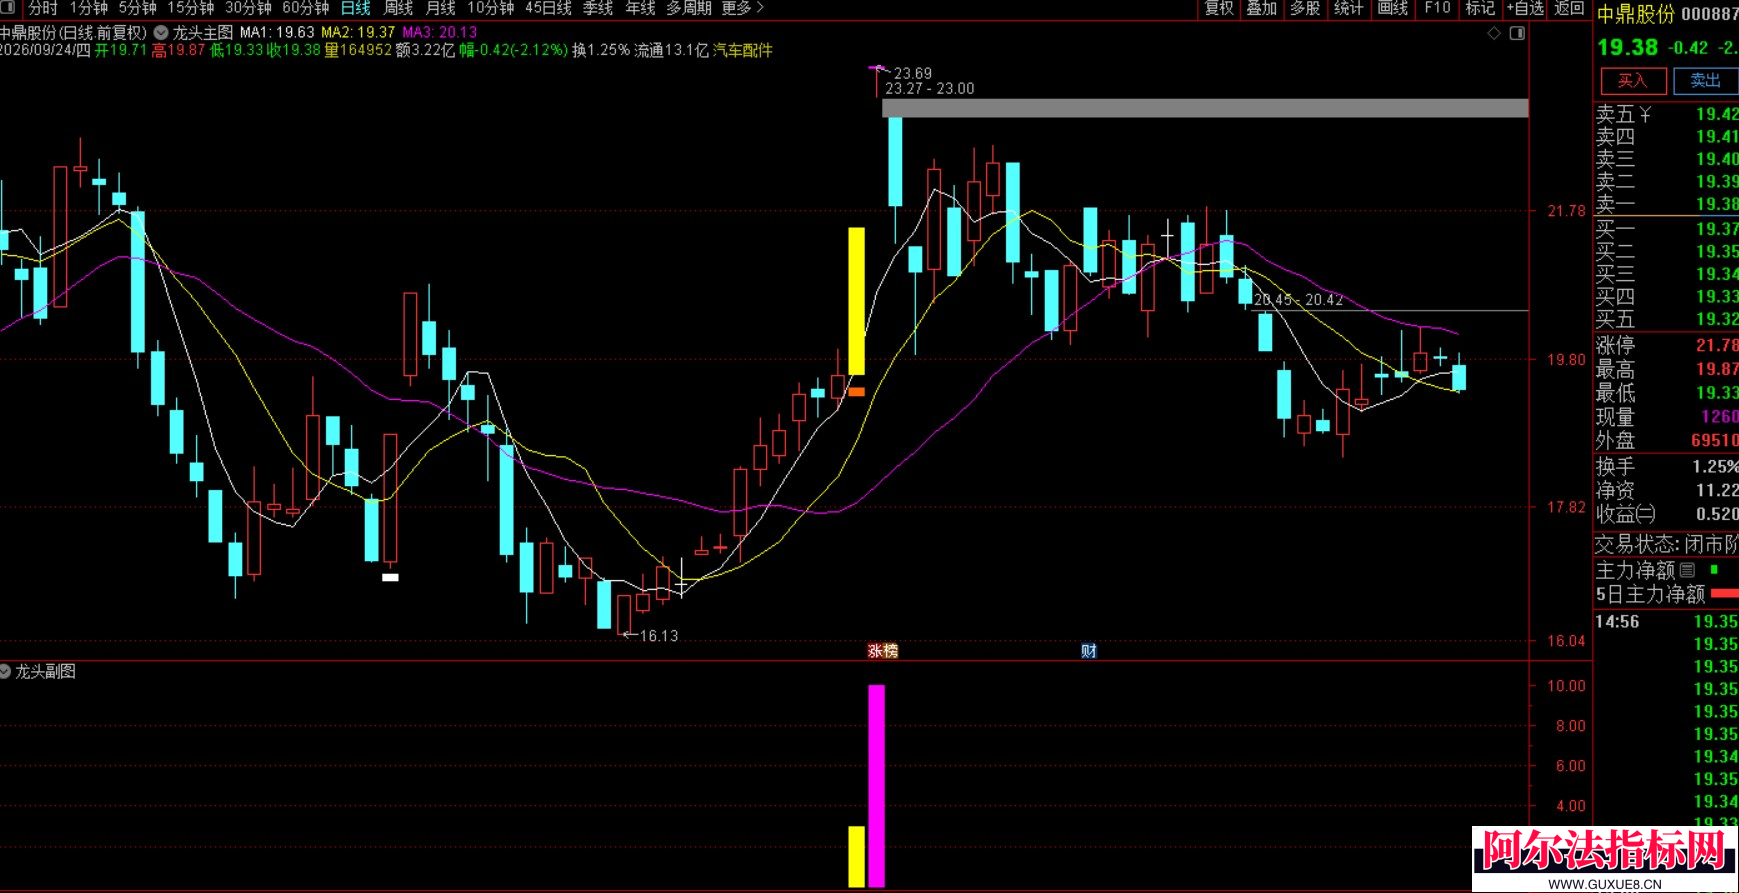The image size is (1739, 893).
Task: Open the 统计 statistics tool
Action: (1348, 8)
